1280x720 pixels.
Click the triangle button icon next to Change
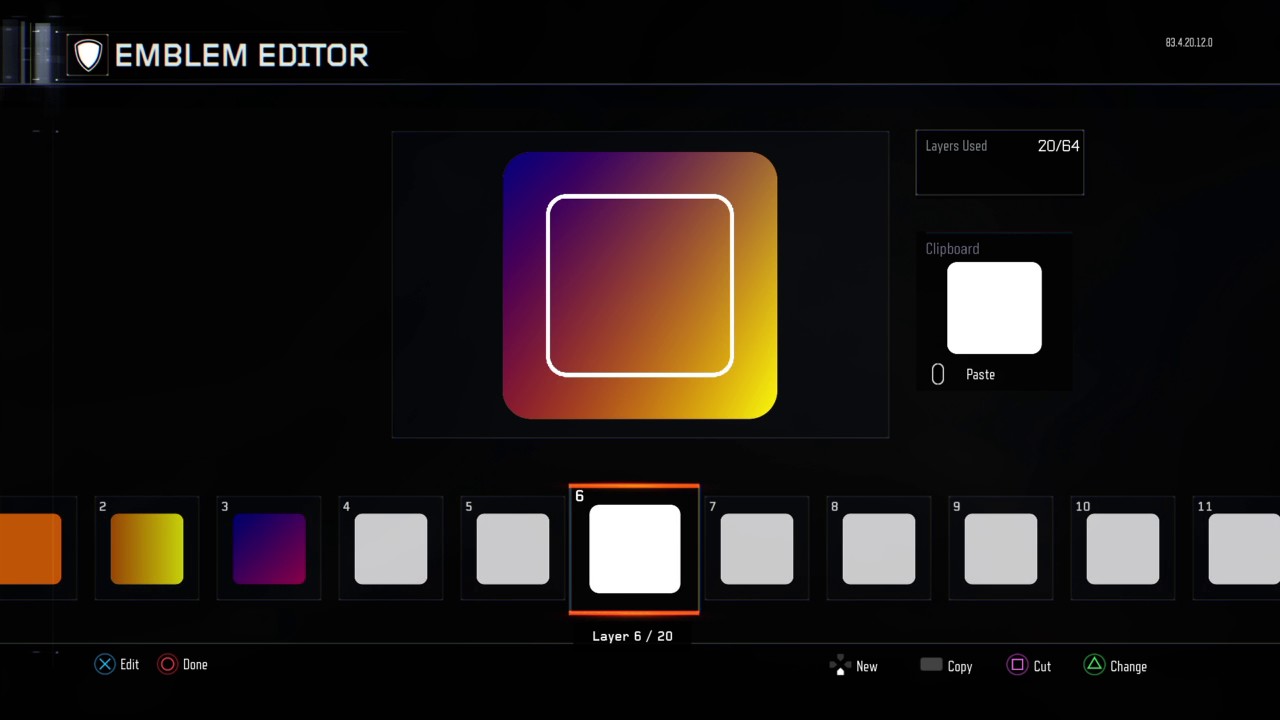click(x=1095, y=665)
